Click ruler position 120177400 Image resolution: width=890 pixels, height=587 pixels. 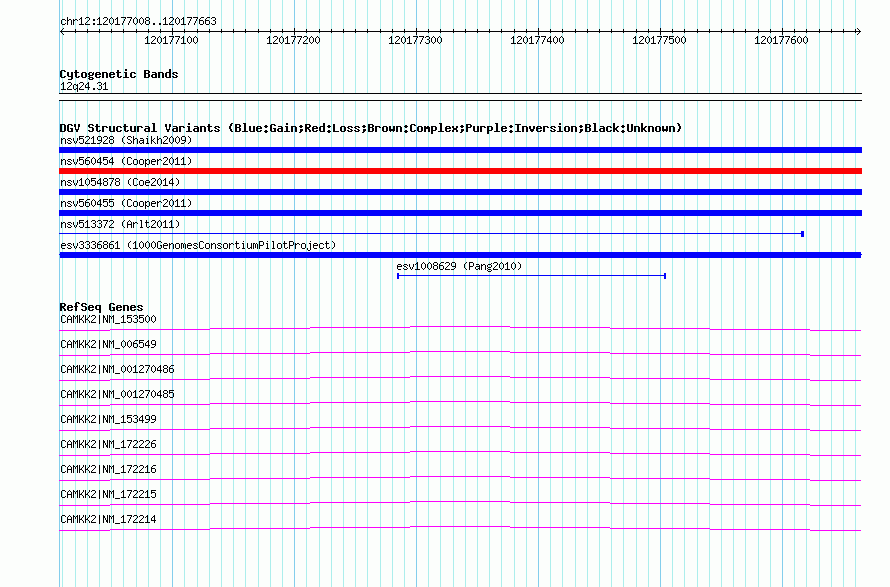(538, 40)
